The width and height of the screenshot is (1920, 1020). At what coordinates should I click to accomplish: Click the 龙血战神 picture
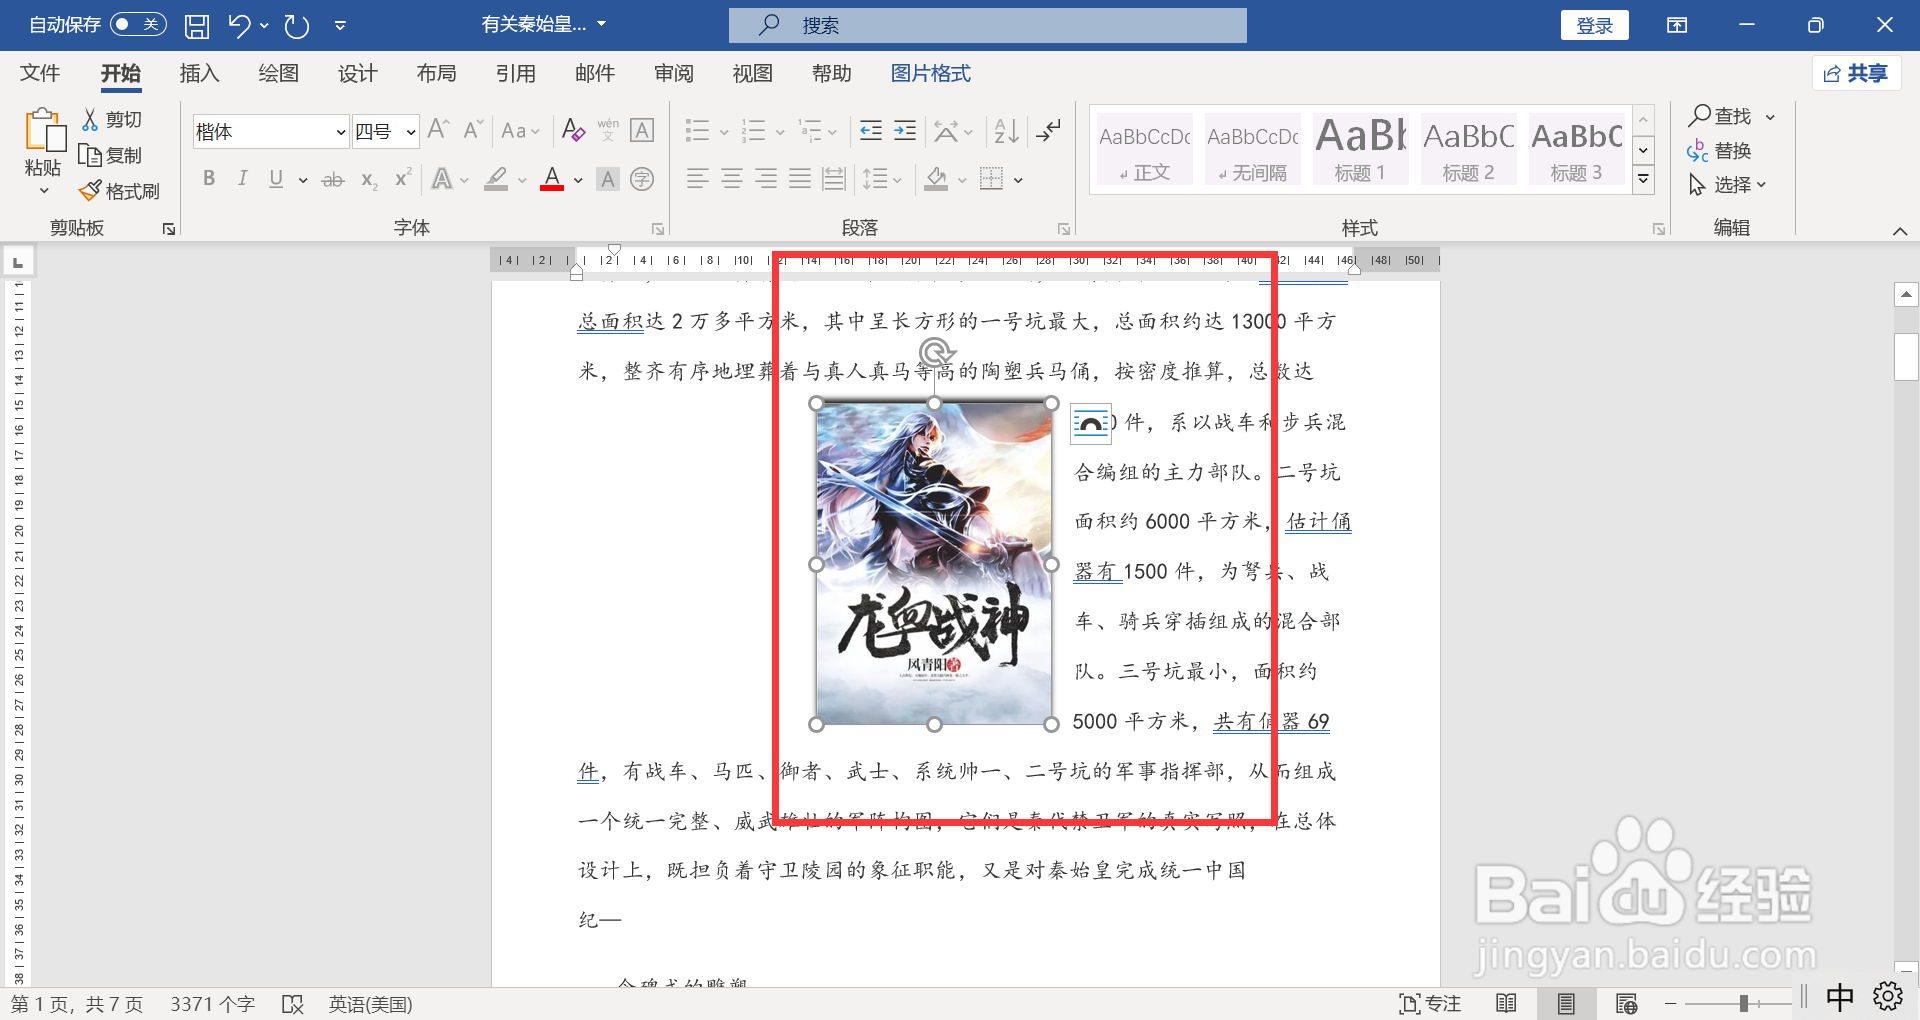(934, 564)
